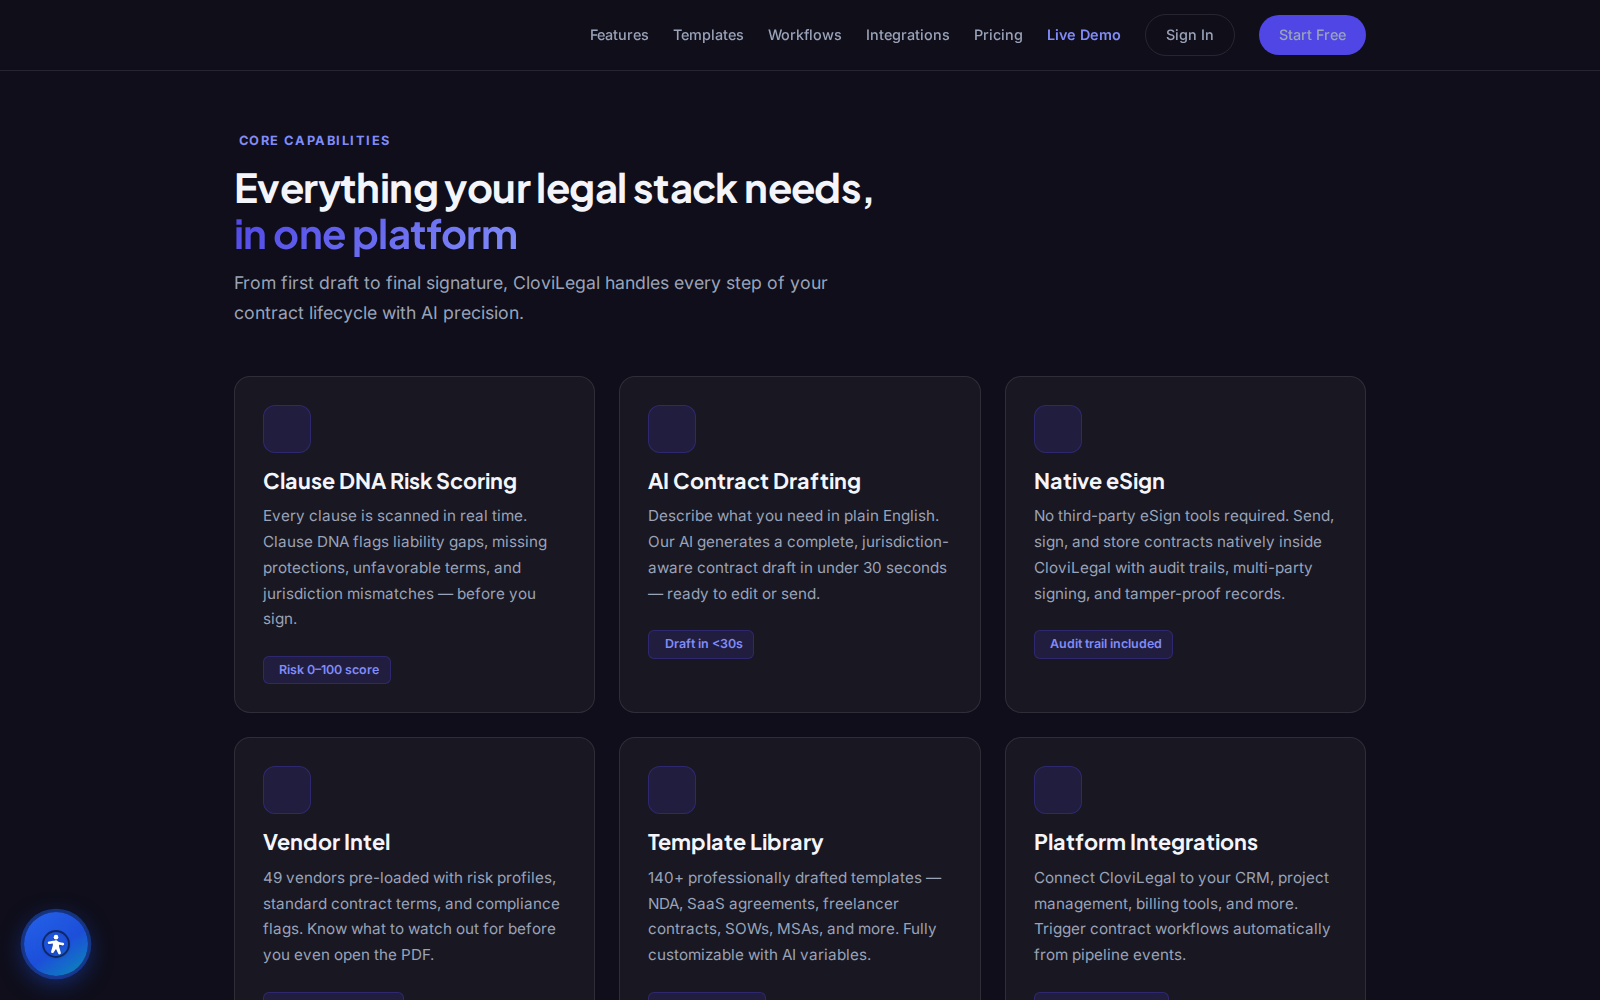
Task: View the Pricing page link
Action: click(x=998, y=35)
